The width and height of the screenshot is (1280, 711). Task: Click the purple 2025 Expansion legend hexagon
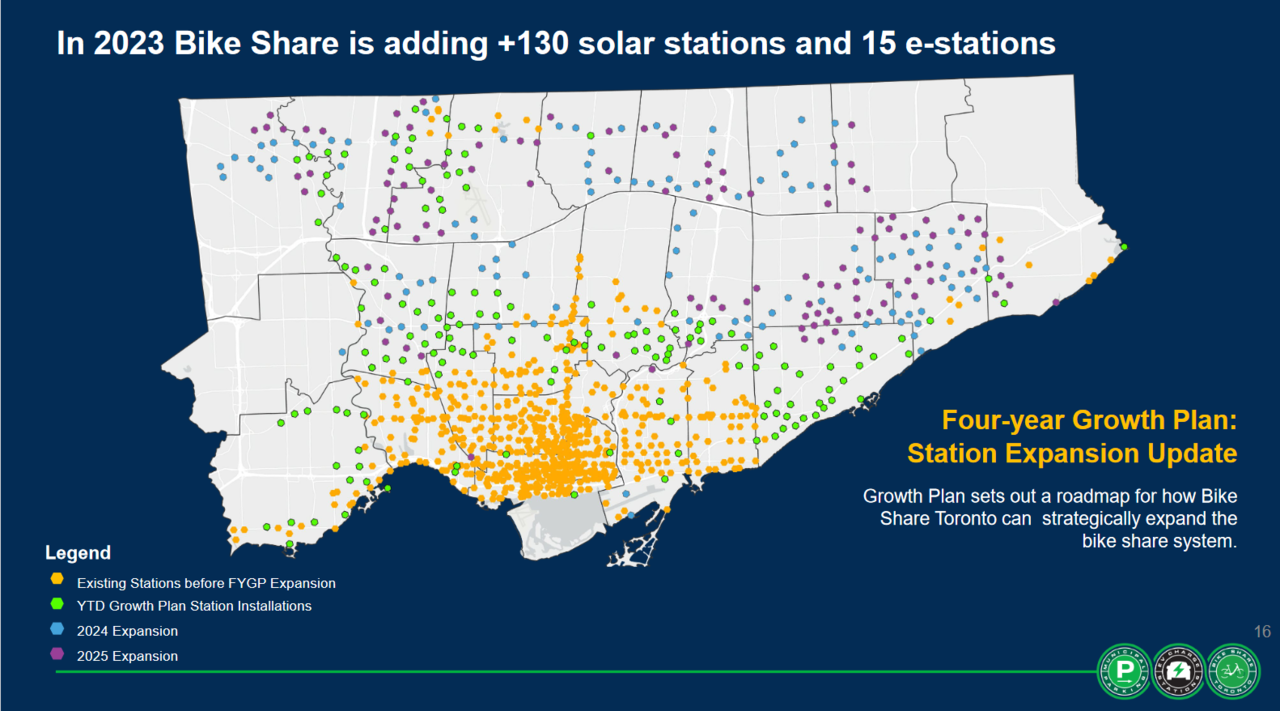[57, 655]
